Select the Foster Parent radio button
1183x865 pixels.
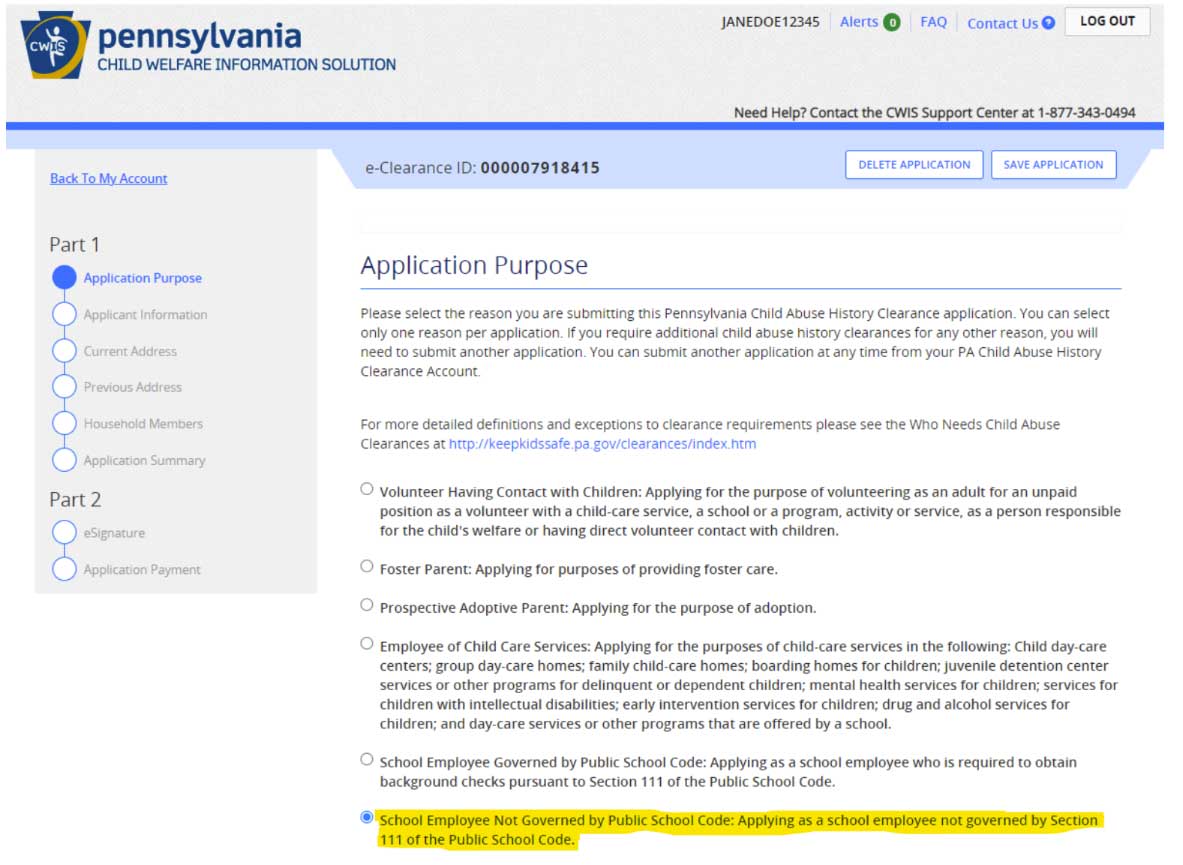tap(364, 566)
